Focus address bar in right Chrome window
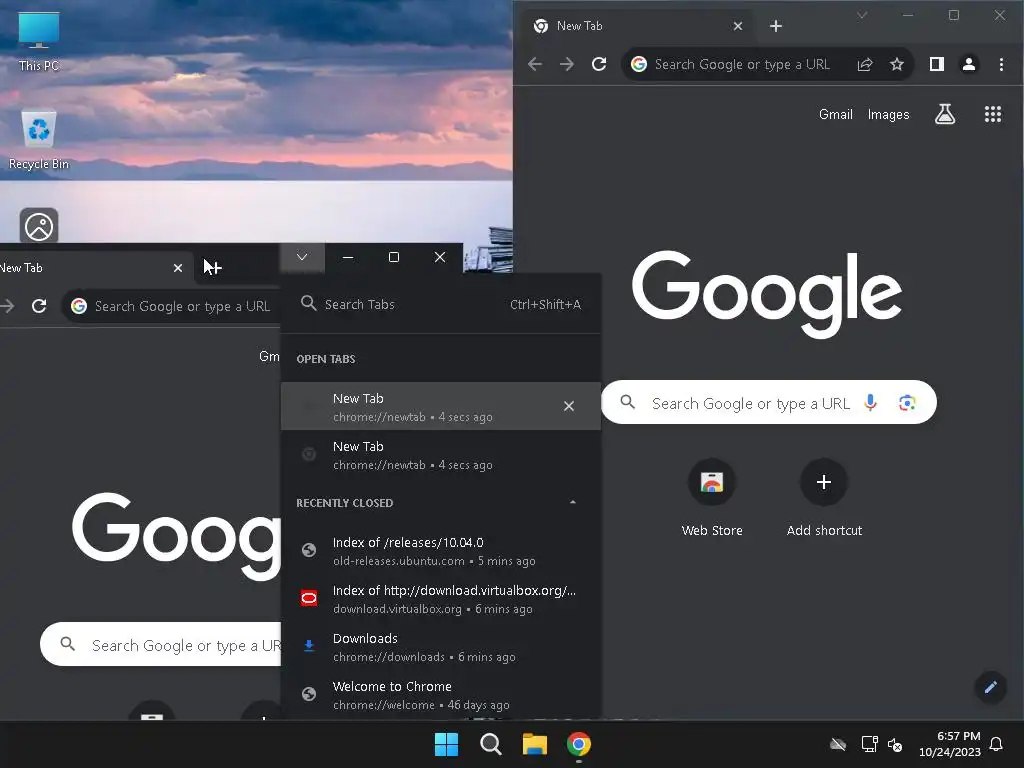The image size is (1024, 768). click(742, 64)
